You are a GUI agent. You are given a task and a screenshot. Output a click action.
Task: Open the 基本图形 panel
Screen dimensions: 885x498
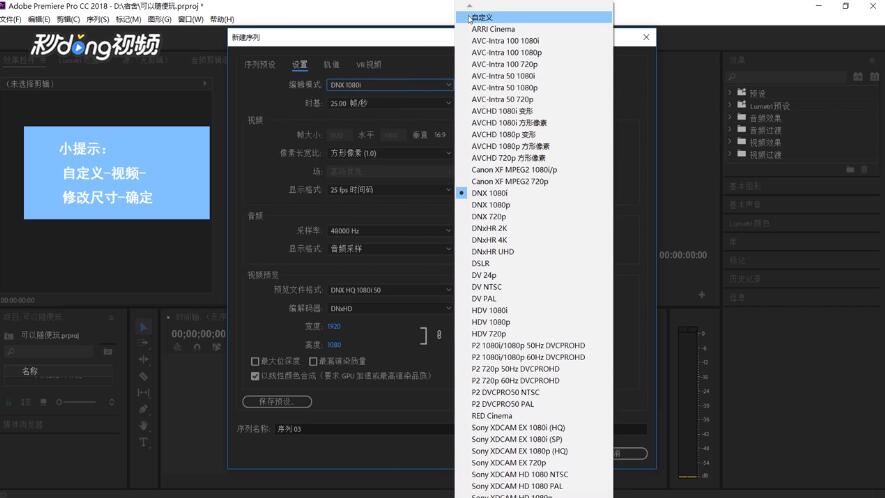click(x=745, y=186)
